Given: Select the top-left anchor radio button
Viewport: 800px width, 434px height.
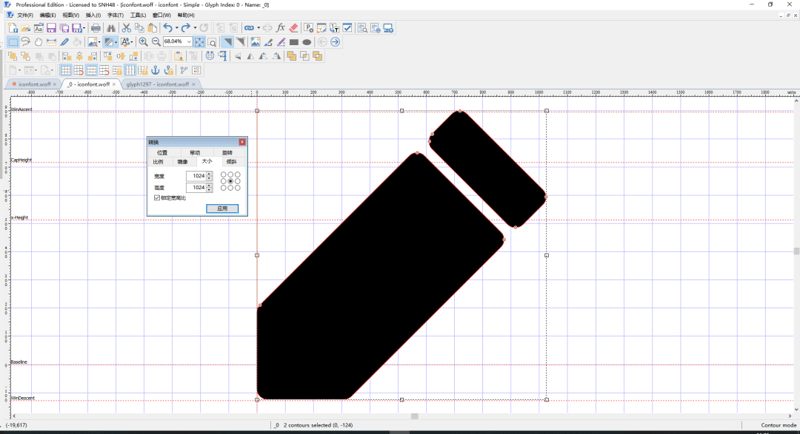Looking at the screenshot, I should [x=223, y=174].
